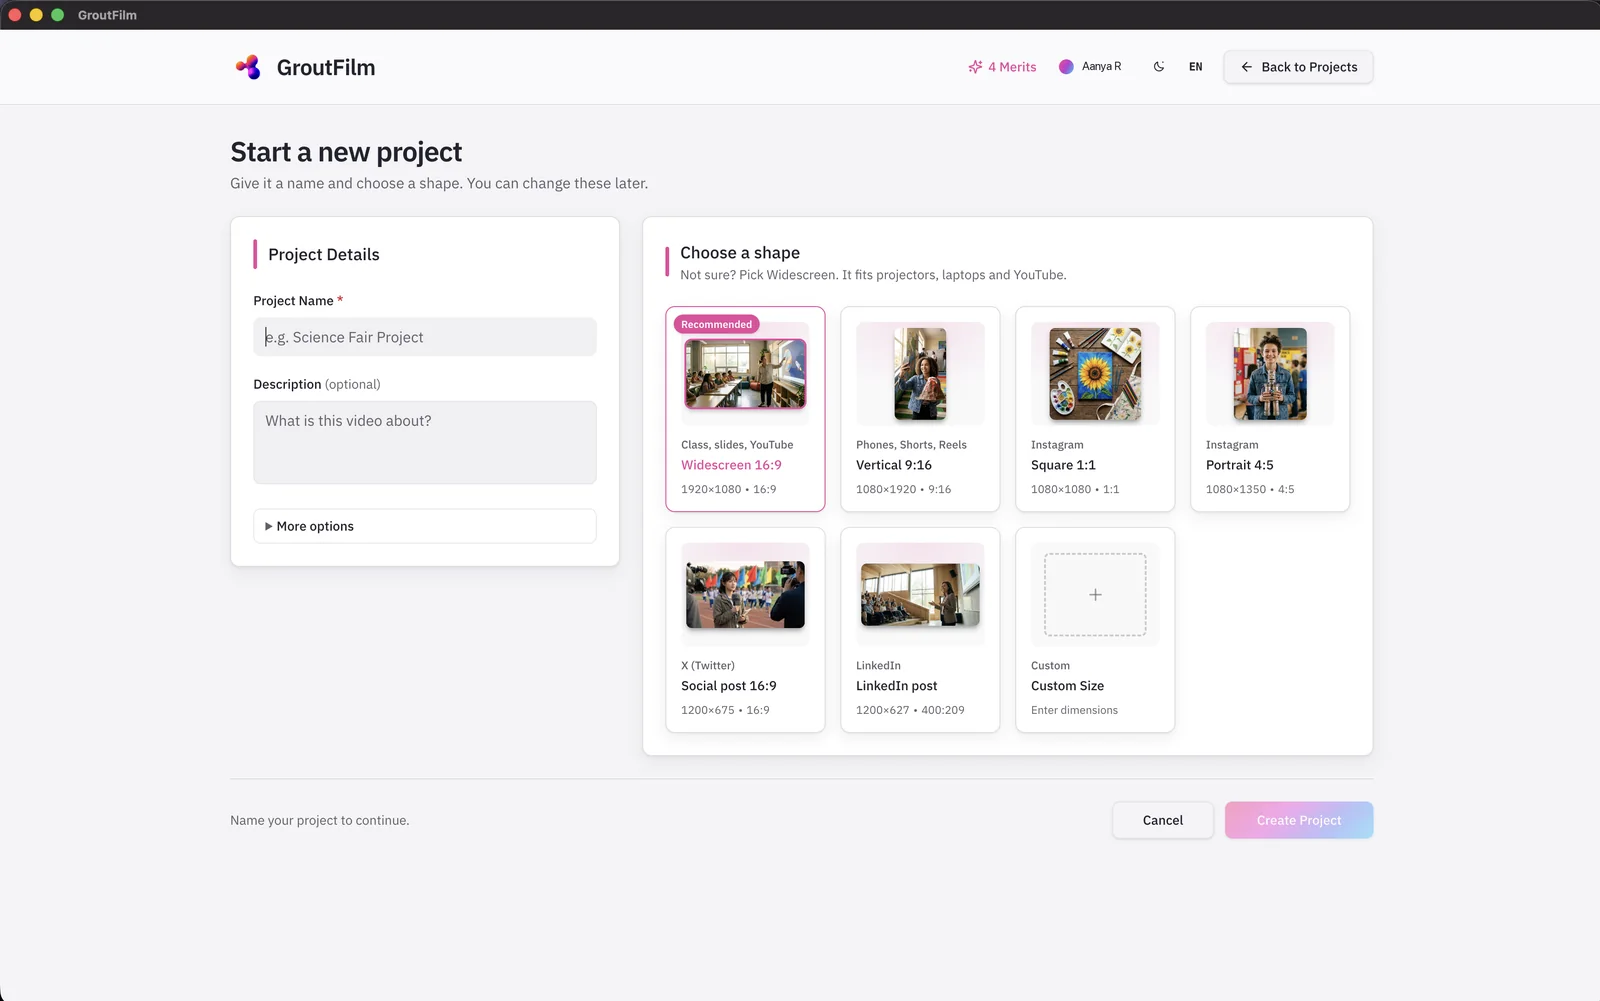
Task: Click the Create Project button
Action: (x=1299, y=820)
